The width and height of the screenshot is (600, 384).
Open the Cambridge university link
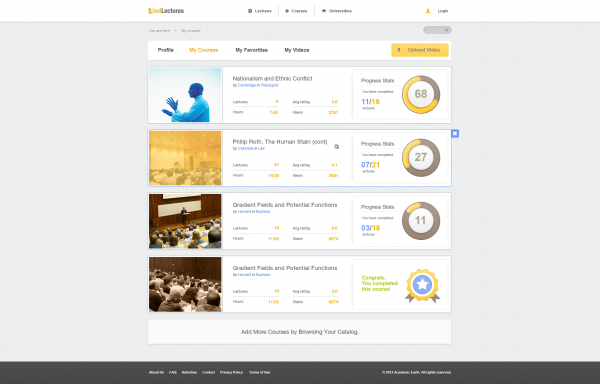[x=246, y=85]
